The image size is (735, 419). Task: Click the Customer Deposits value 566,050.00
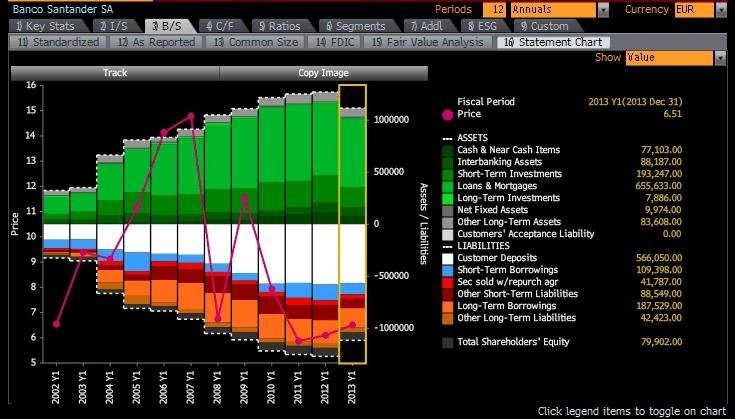tap(659, 258)
